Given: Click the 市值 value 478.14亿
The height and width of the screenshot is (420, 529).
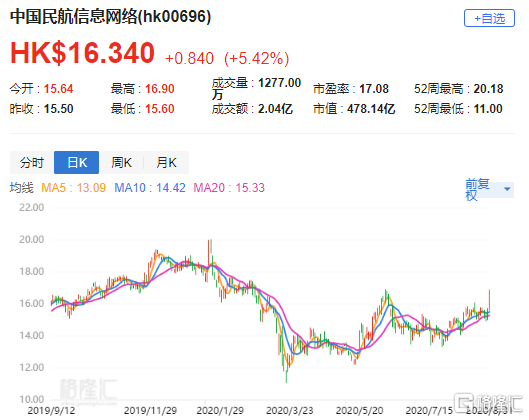Looking at the screenshot, I should [371, 109].
